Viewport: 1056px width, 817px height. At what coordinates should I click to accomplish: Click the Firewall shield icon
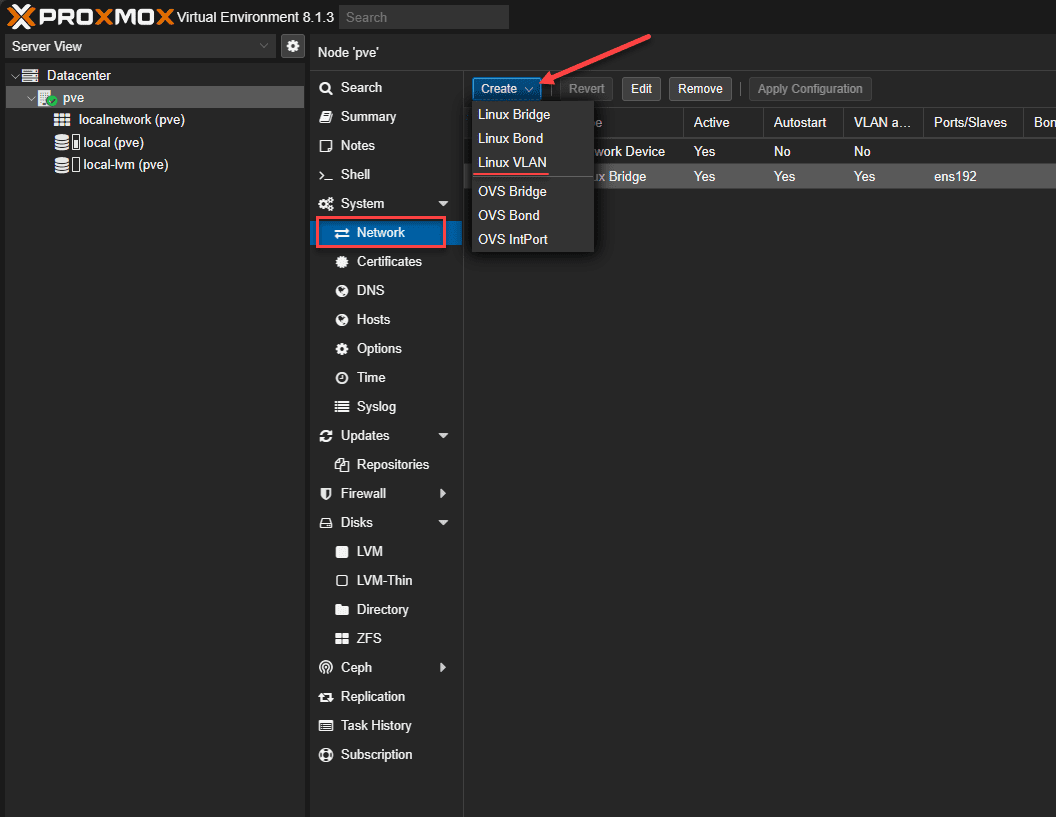326,494
